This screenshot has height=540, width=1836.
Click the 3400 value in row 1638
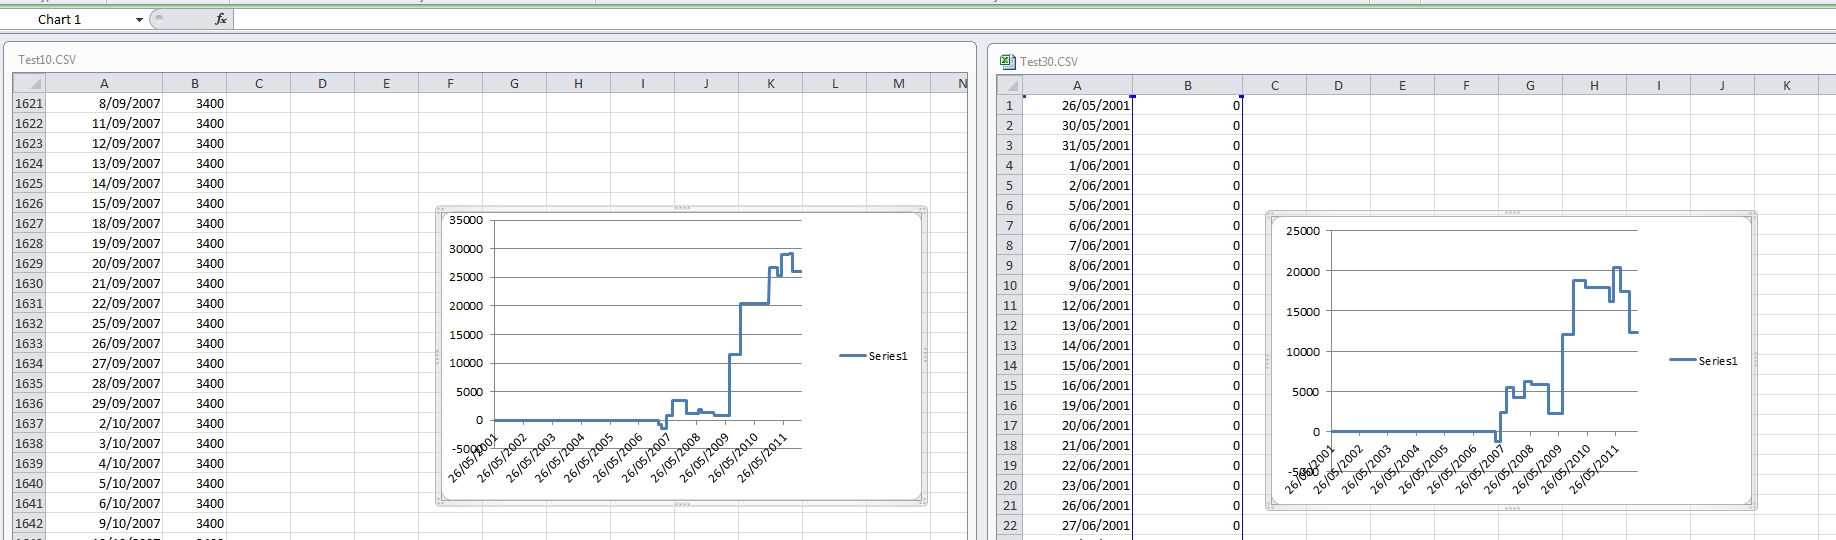pyautogui.click(x=195, y=443)
